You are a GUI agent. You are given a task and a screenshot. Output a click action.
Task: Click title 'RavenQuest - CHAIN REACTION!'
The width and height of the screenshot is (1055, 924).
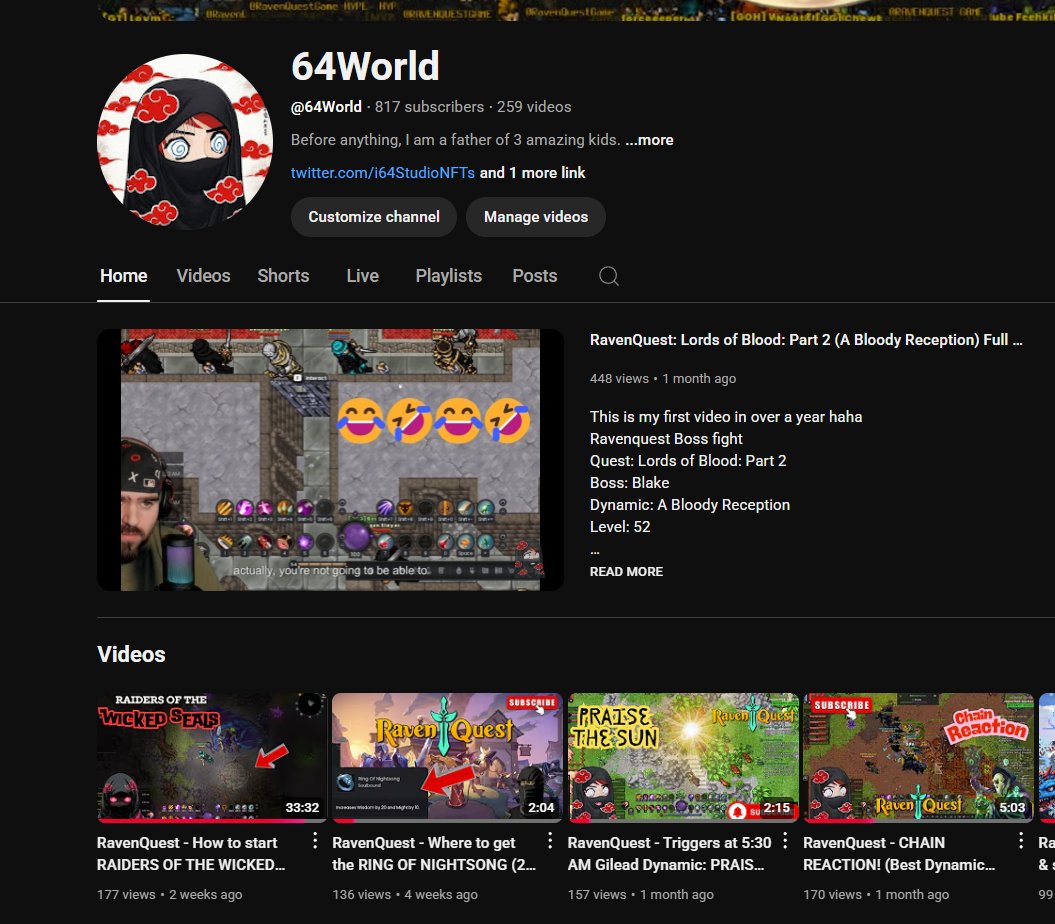899,853
